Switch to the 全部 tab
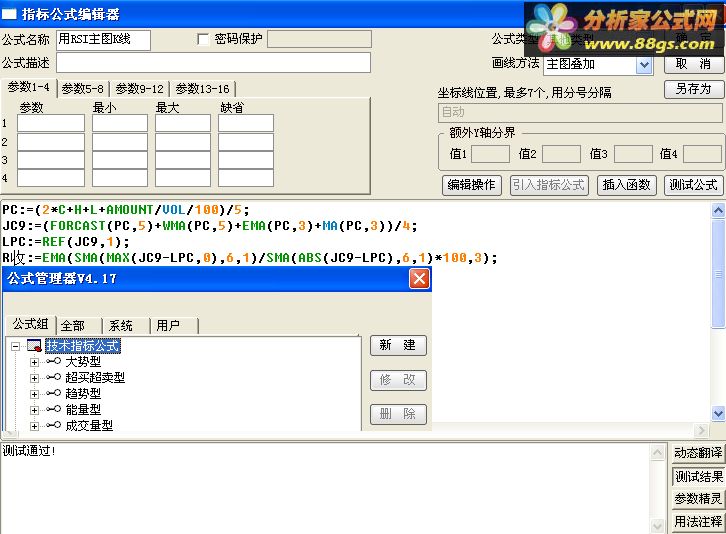The width and height of the screenshot is (726, 534). 80,326
